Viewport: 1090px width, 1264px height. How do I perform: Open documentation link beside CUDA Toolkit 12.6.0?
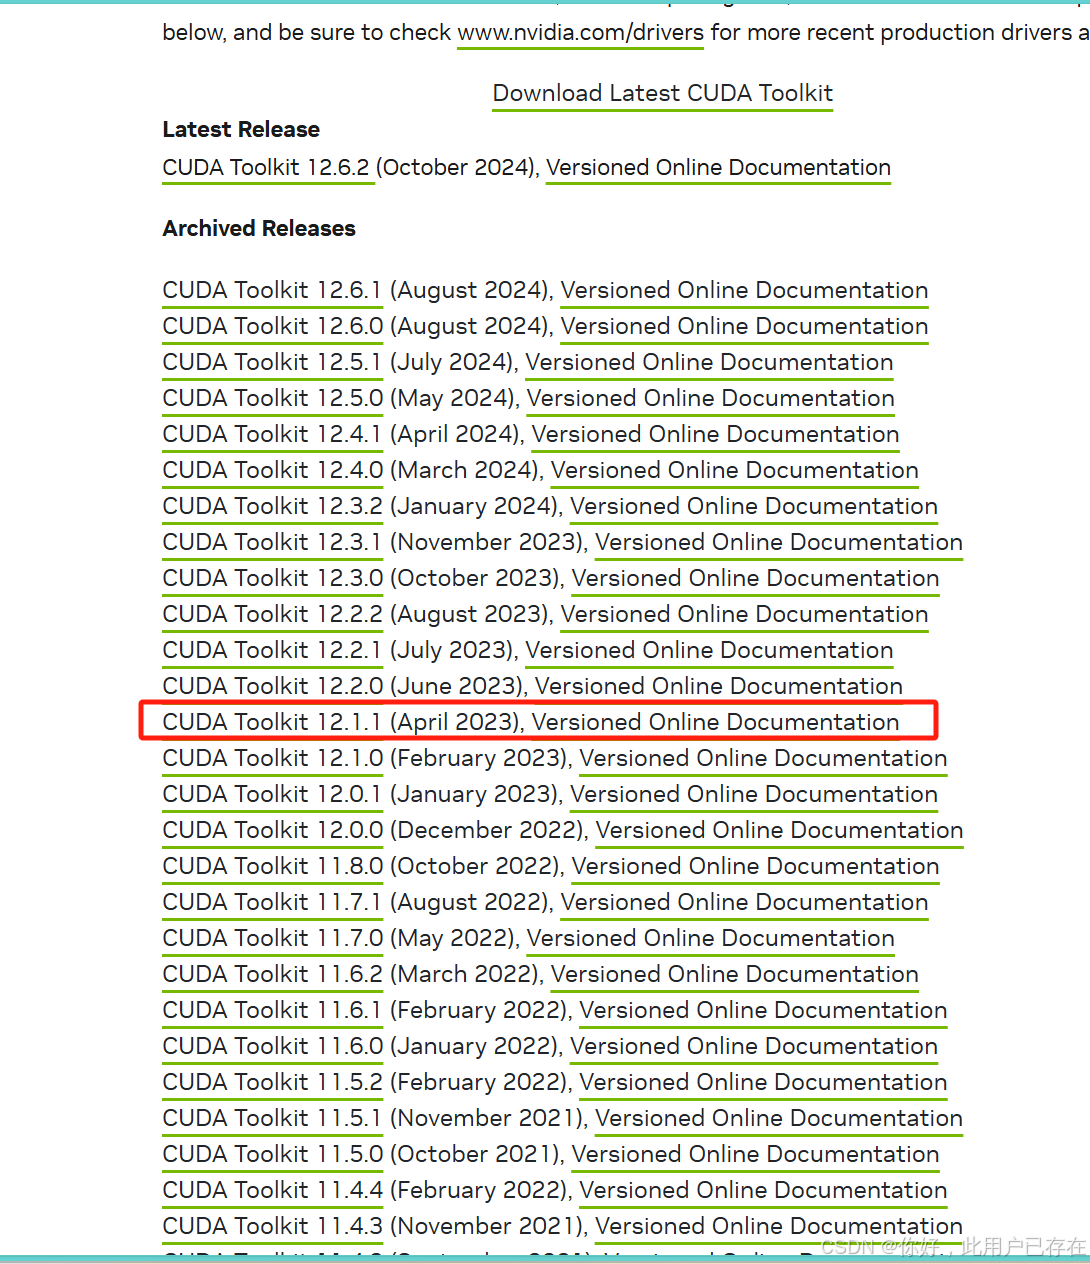click(x=745, y=326)
